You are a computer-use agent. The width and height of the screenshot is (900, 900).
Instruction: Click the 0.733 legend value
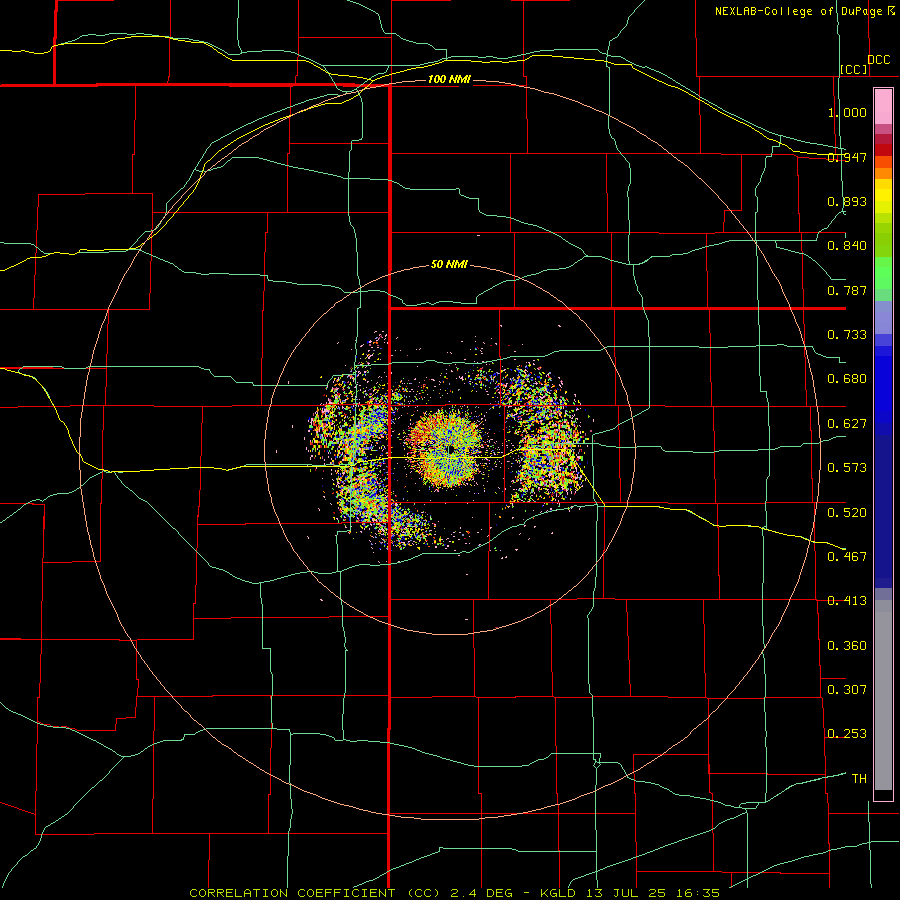point(847,335)
